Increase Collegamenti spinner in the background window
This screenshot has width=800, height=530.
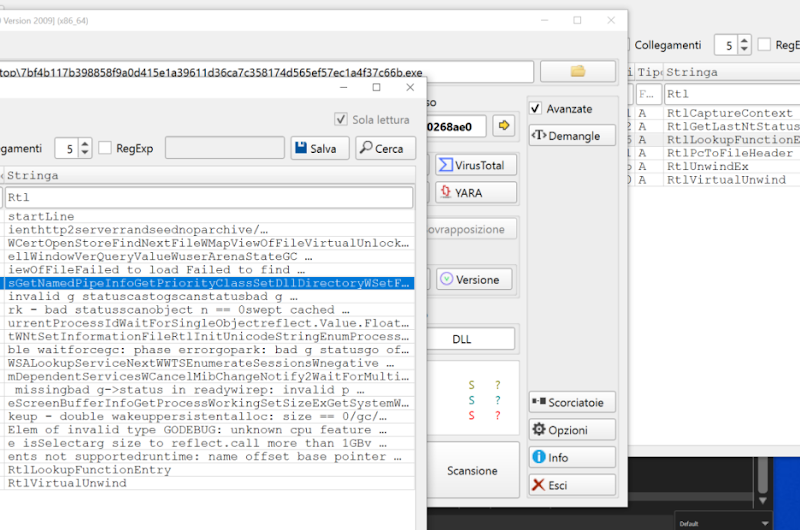click(744, 40)
